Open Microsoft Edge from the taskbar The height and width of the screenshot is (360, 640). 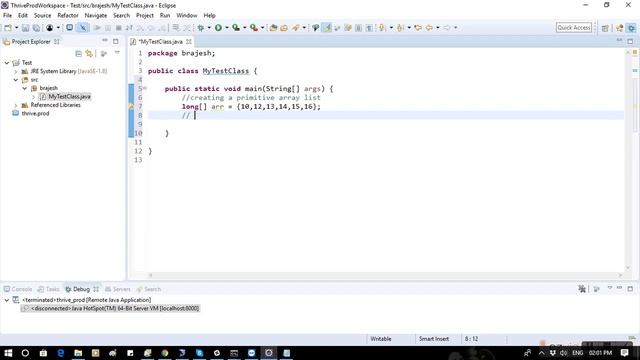60,353
